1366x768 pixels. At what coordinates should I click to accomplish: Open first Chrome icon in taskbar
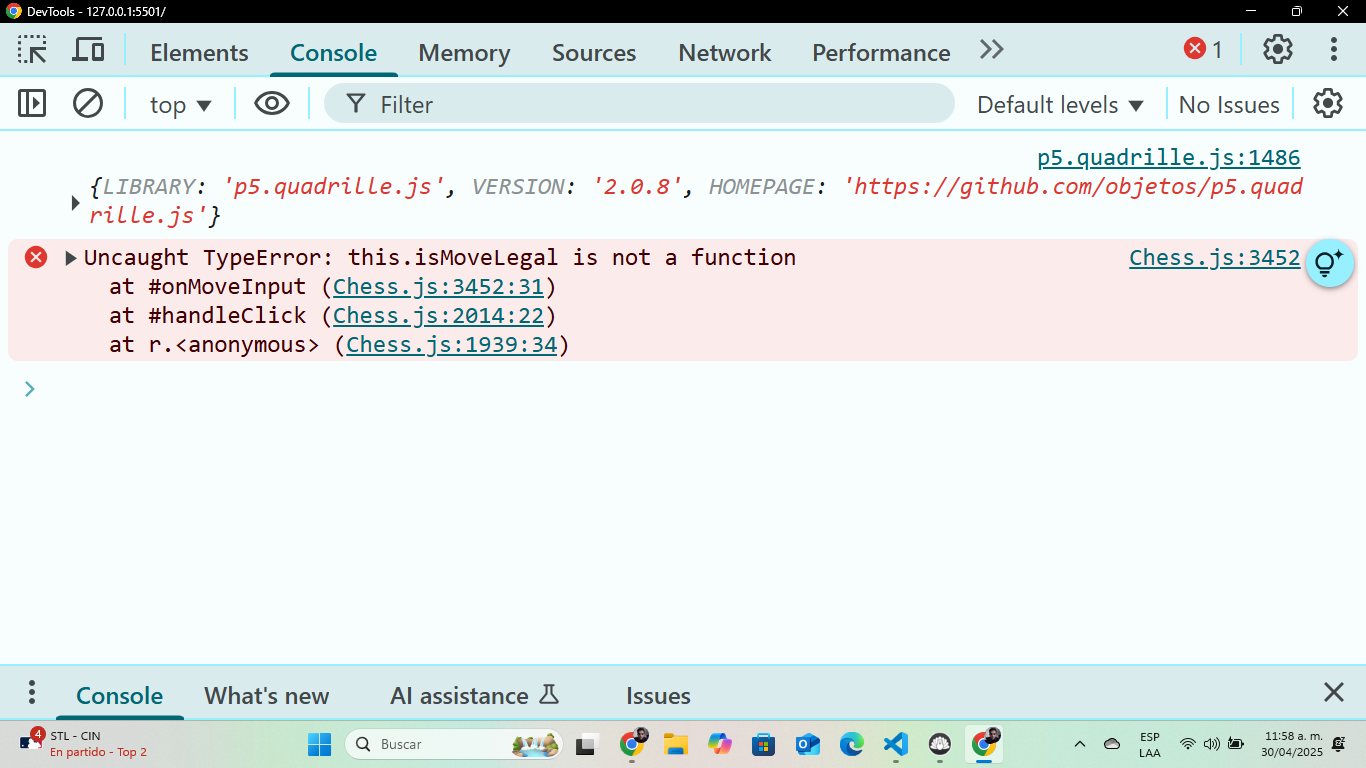coord(633,744)
